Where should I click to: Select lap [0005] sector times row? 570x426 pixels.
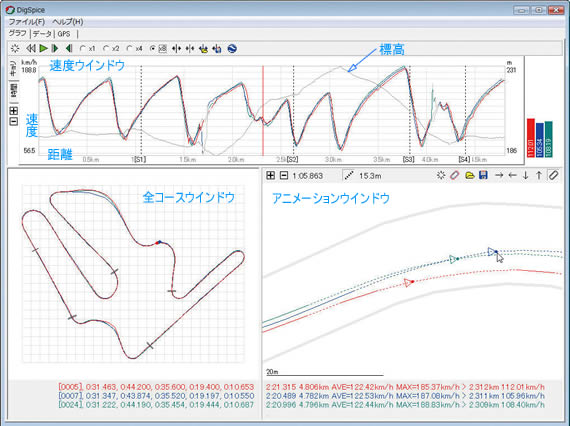[x=156, y=387]
